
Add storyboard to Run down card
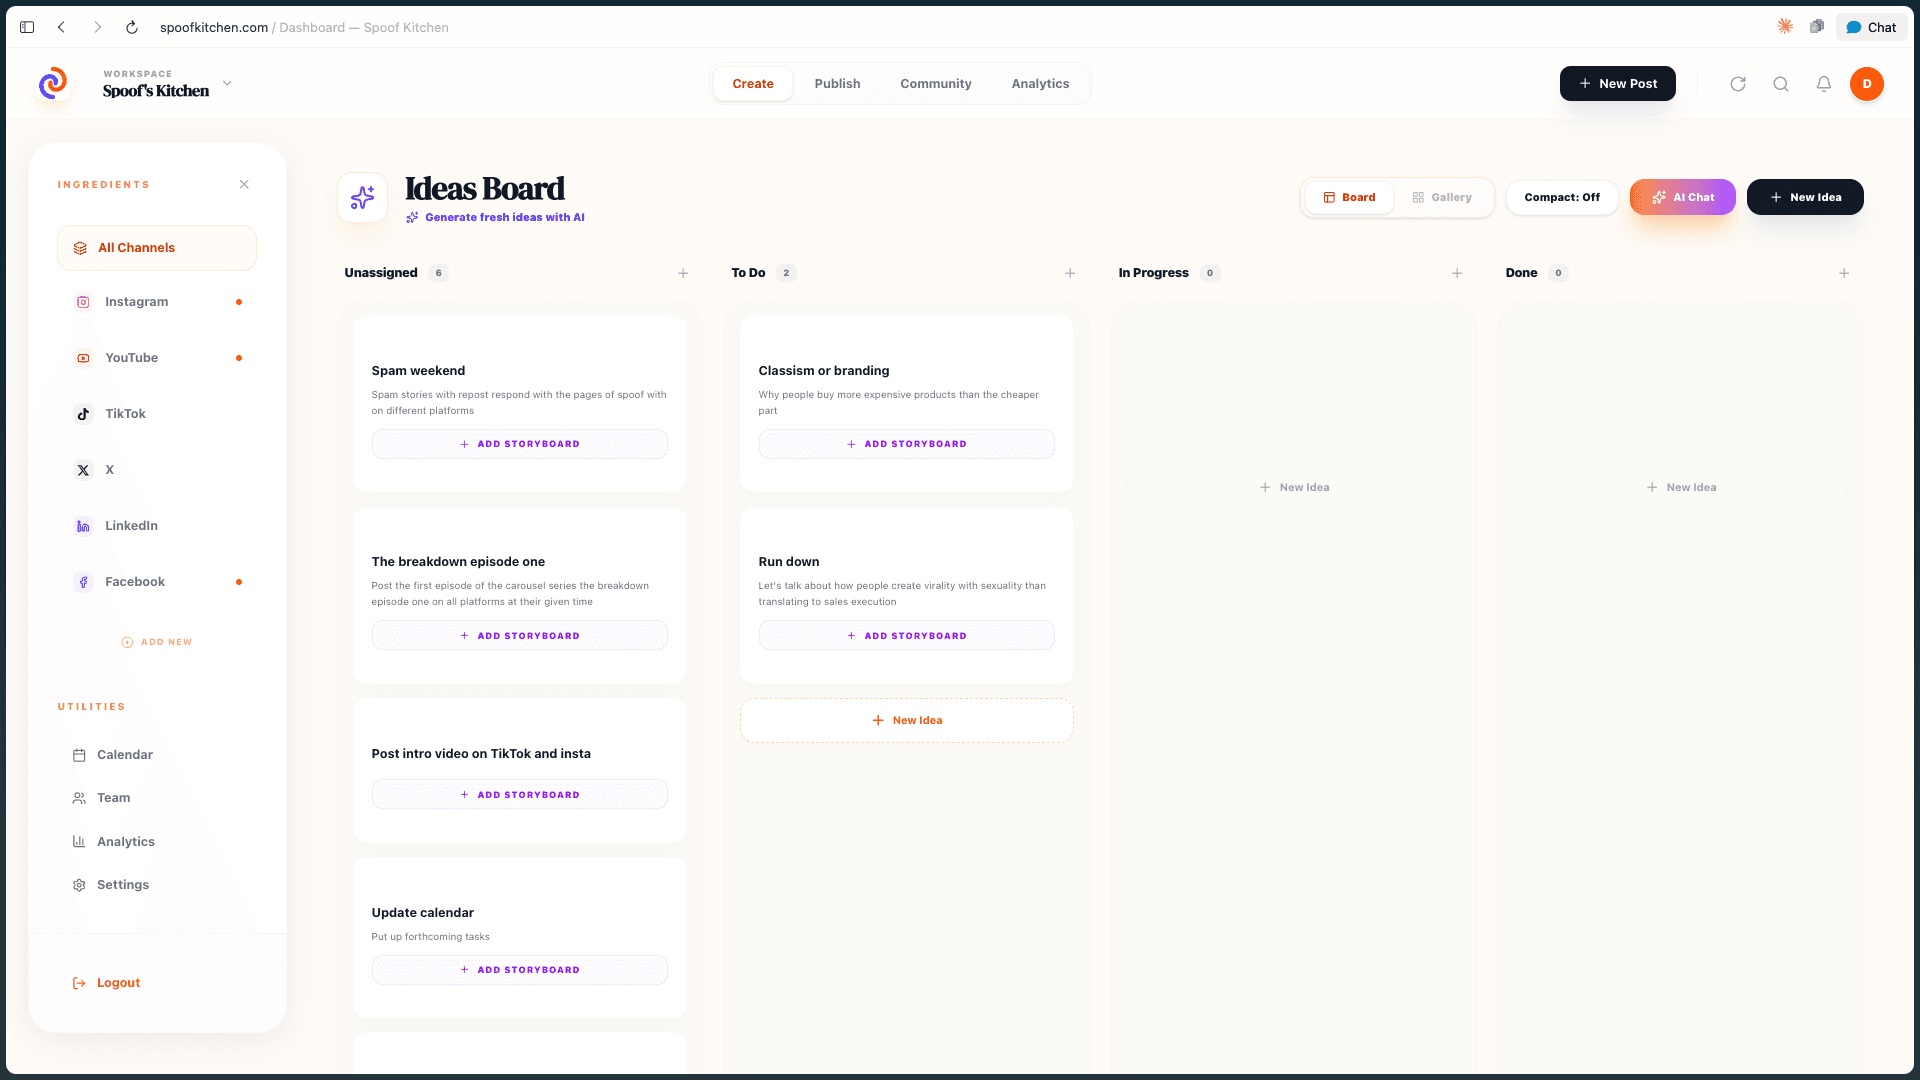(x=907, y=636)
